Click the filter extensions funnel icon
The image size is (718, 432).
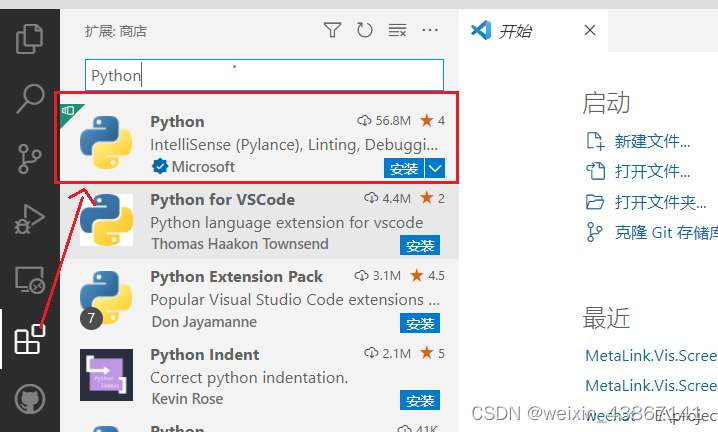click(332, 30)
